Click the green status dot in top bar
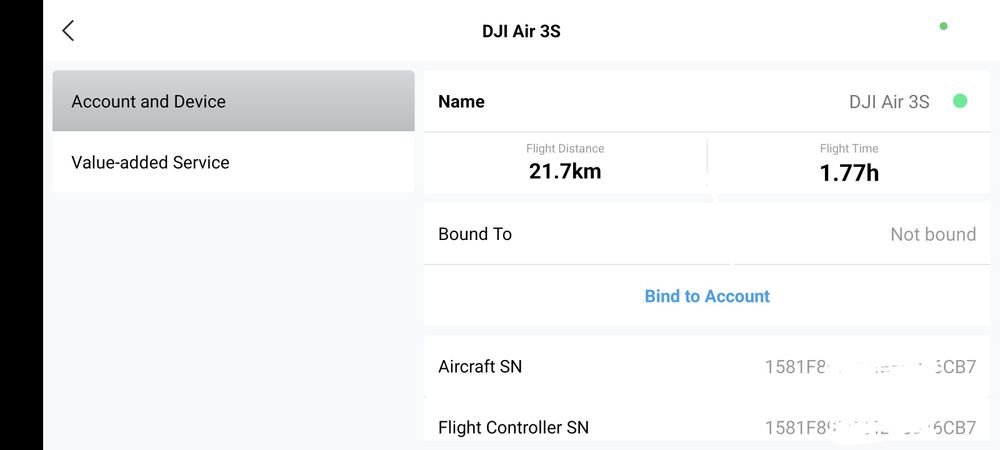Image resolution: width=1000 pixels, height=450 pixels. (943, 26)
